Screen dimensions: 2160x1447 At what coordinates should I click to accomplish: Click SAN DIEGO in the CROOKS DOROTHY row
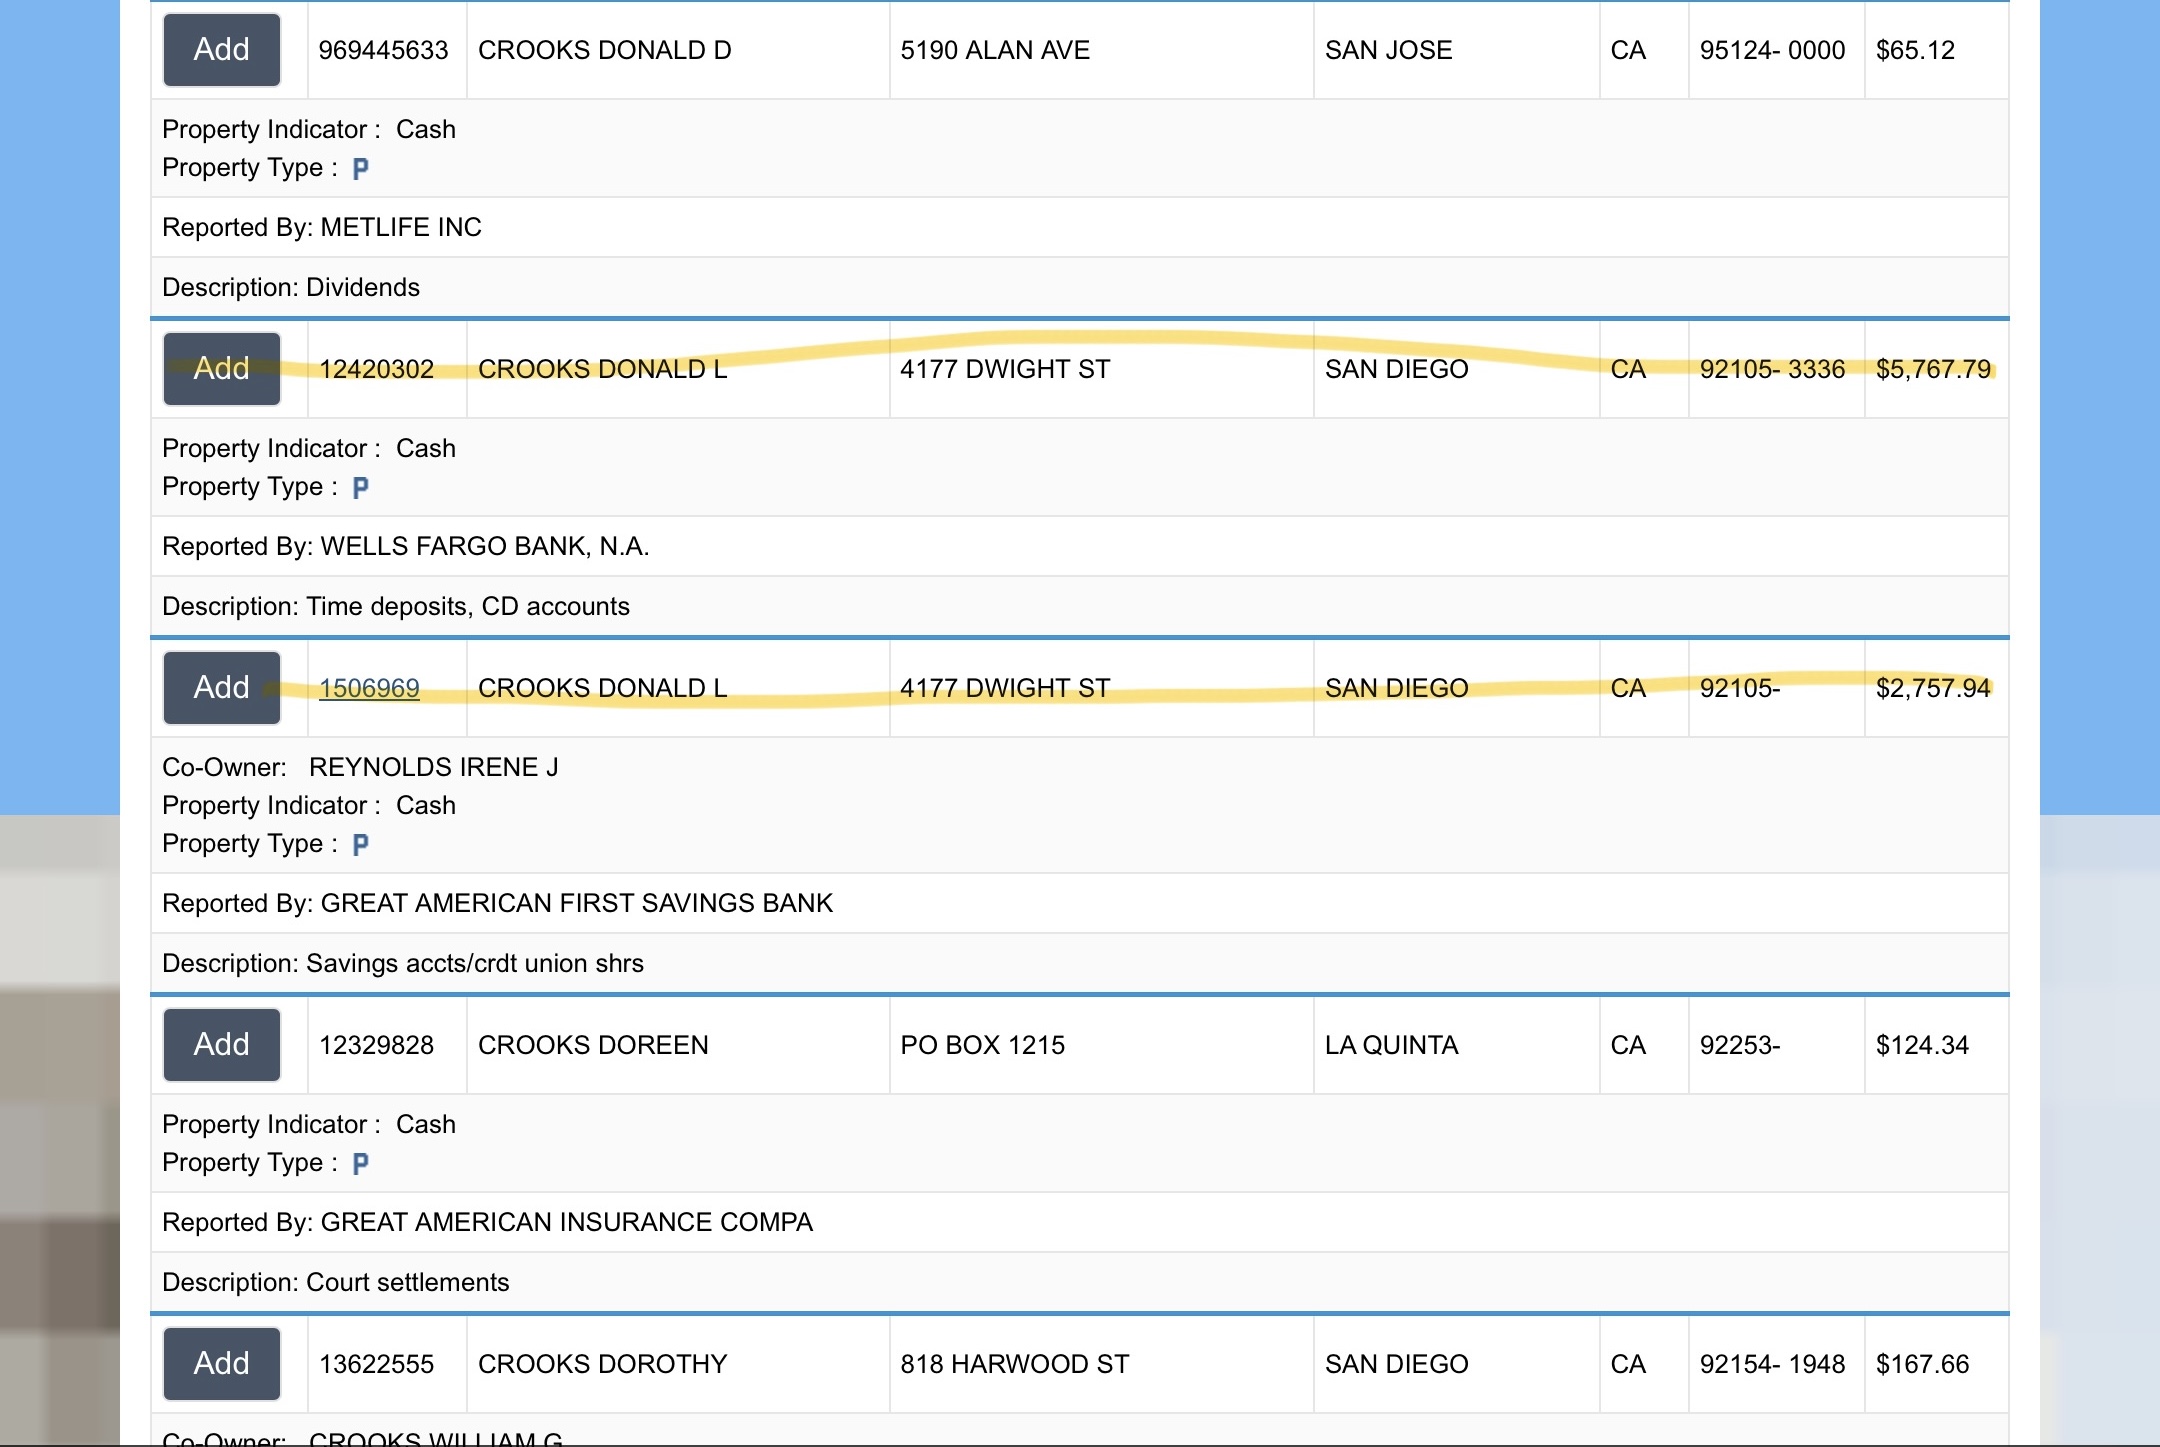click(x=1397, y=1364)
